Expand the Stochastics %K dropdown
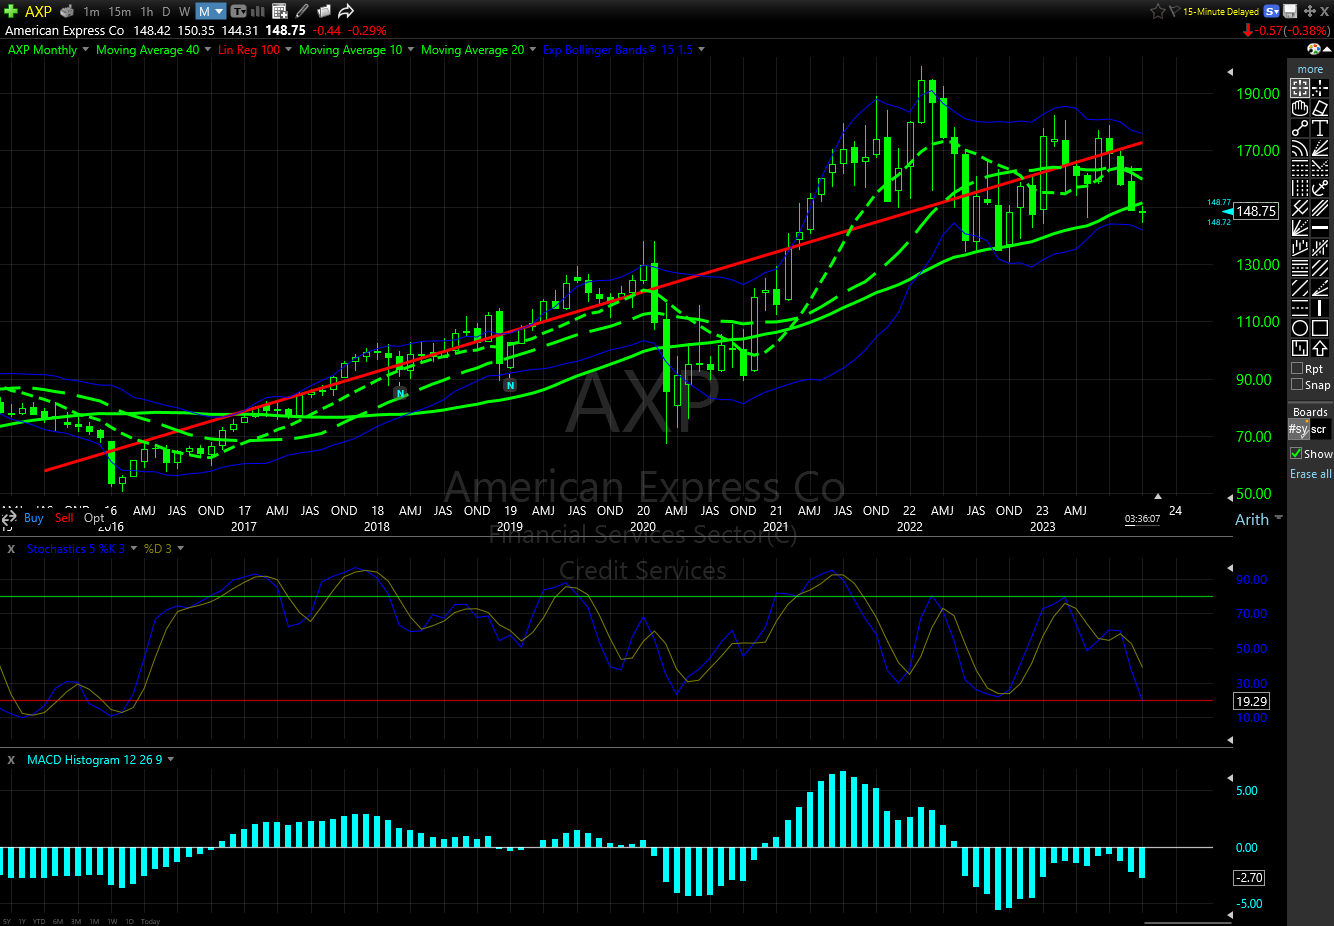This screenshot has height=926, width=1334. click(x=134, y=549)
